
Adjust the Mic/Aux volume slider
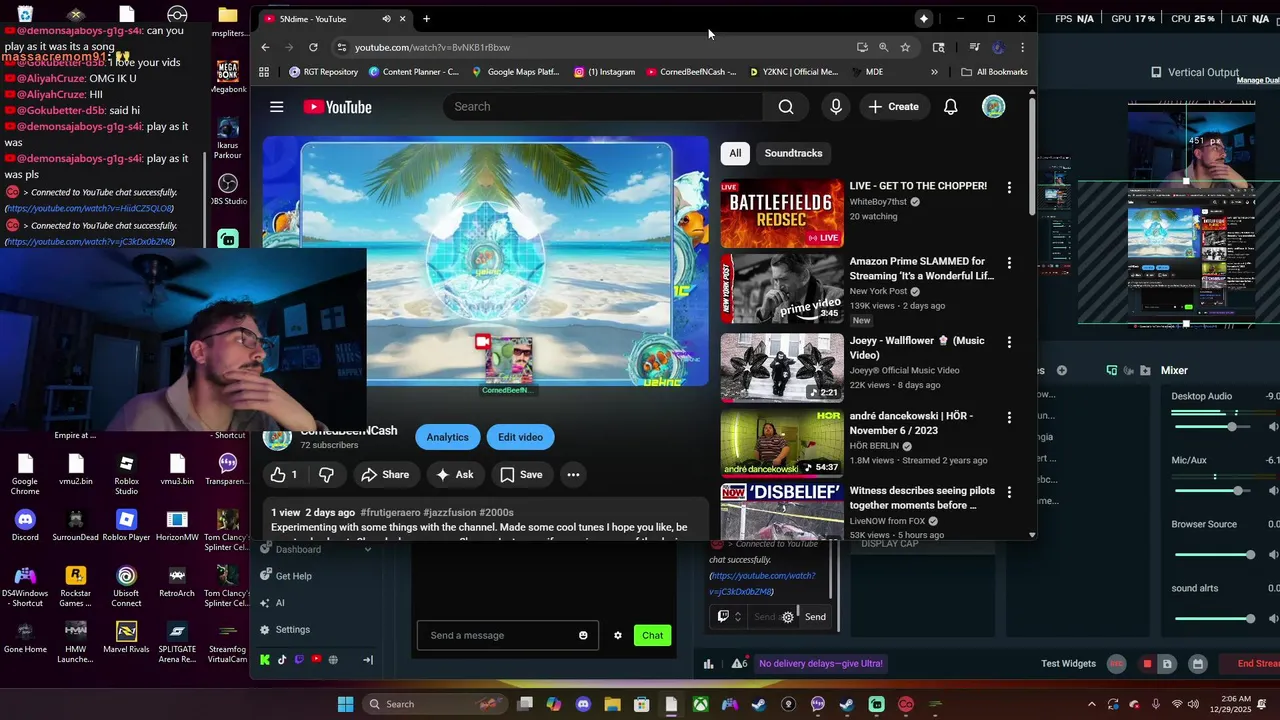pos(1215,491)
